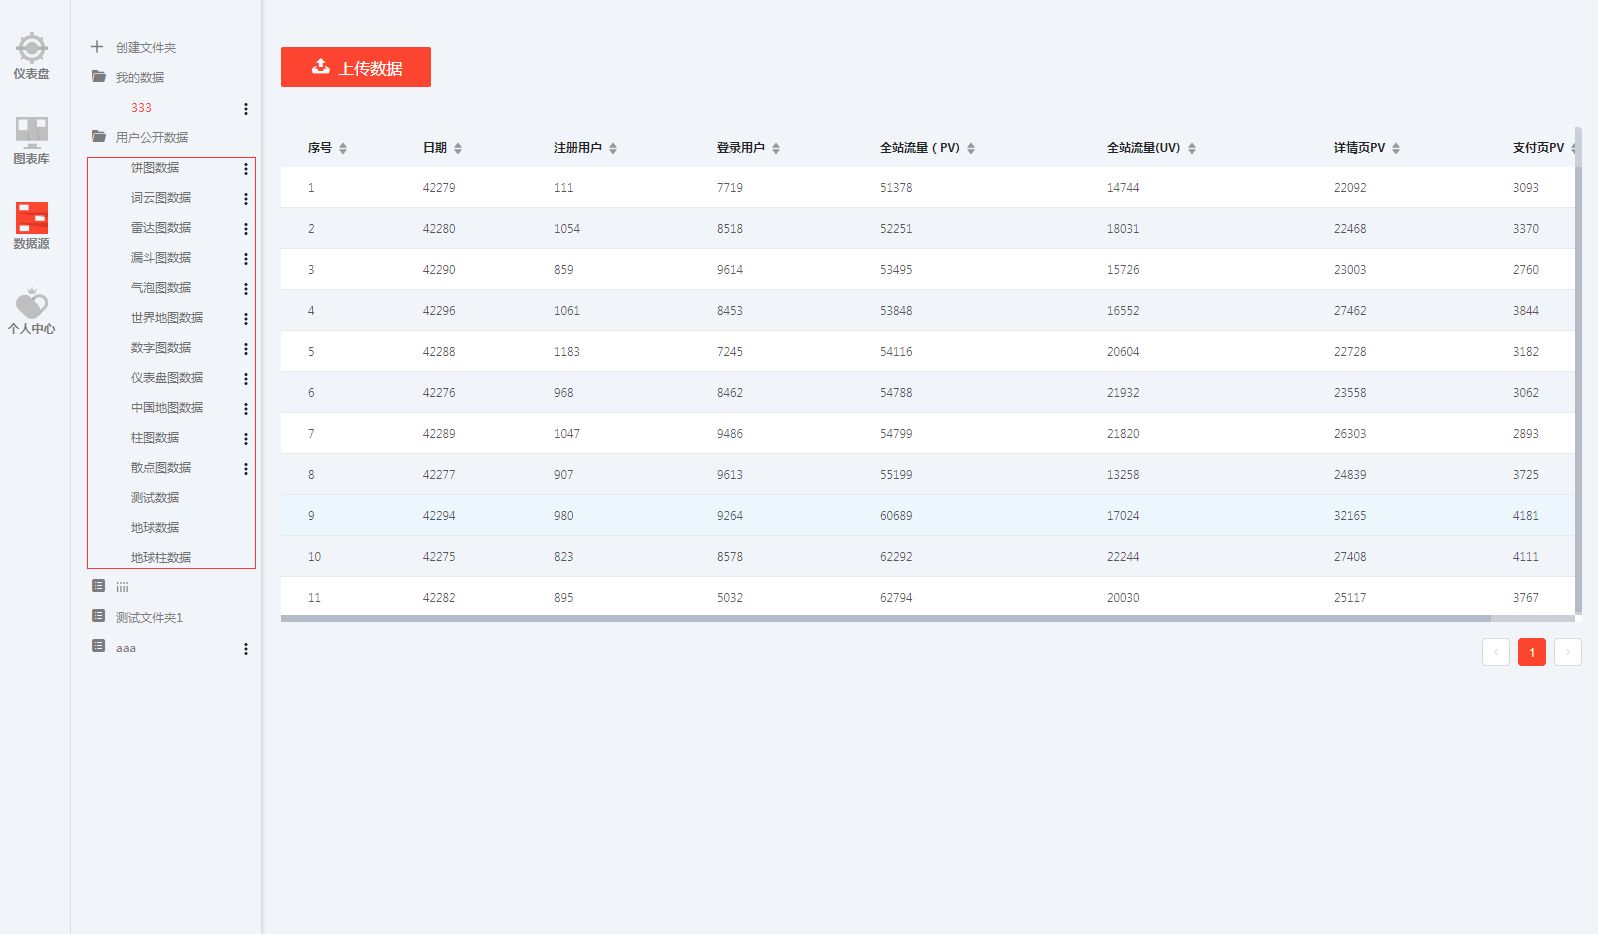1598x934 pixels.
Task: Collapse the 我的数据 folder
Action: [x=99, y=77]
